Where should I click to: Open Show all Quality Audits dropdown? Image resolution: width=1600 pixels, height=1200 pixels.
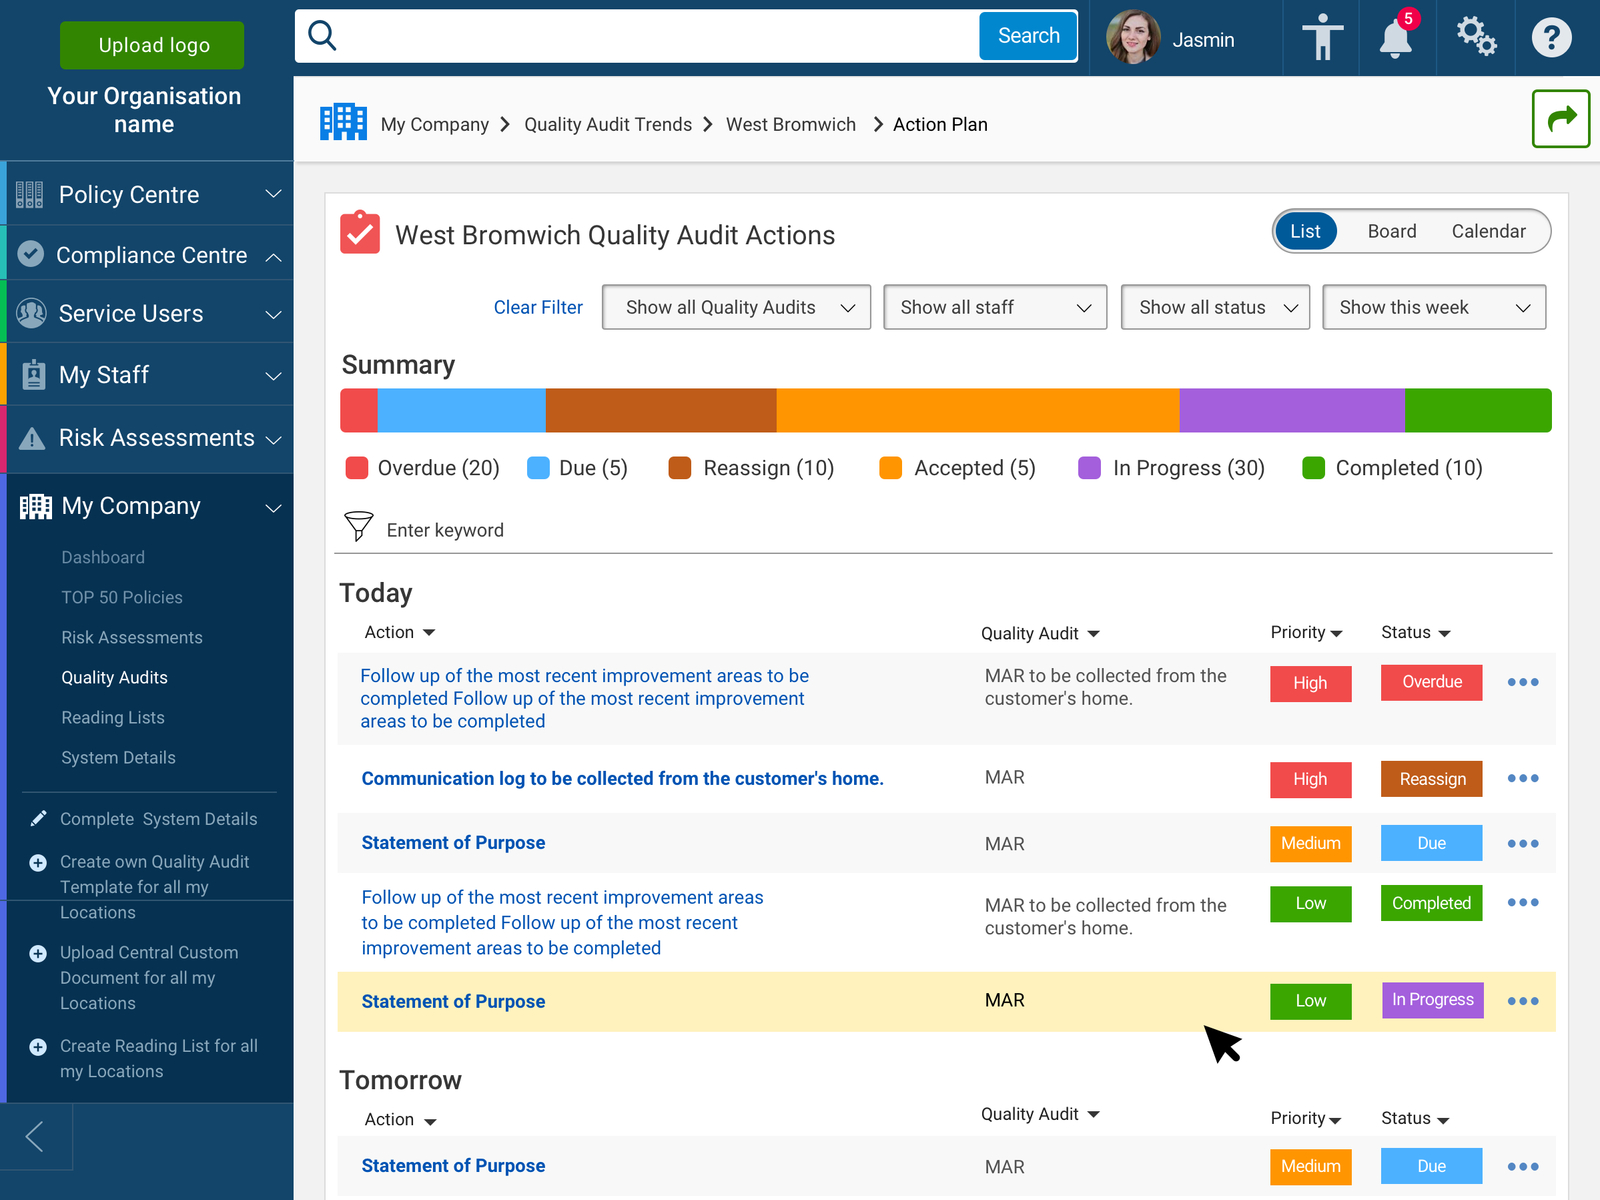point(736,307)
